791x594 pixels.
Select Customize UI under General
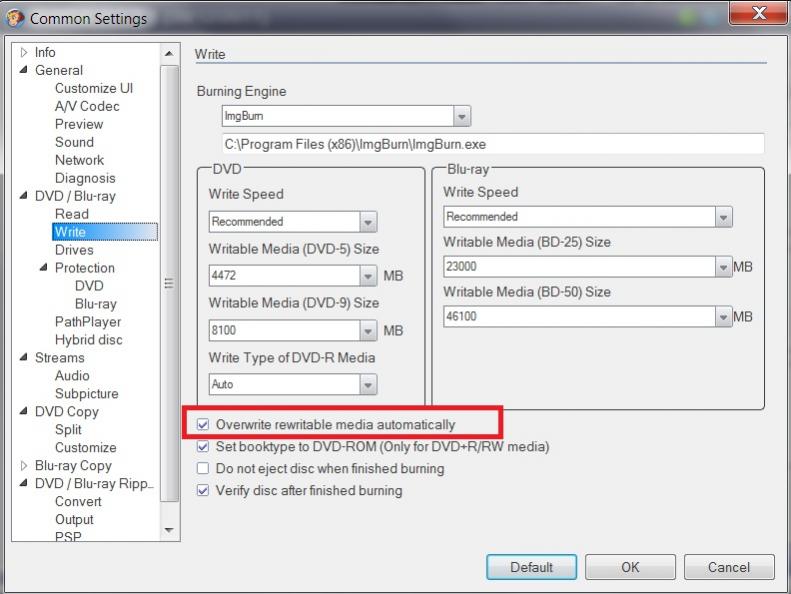(x=94, y=88)
